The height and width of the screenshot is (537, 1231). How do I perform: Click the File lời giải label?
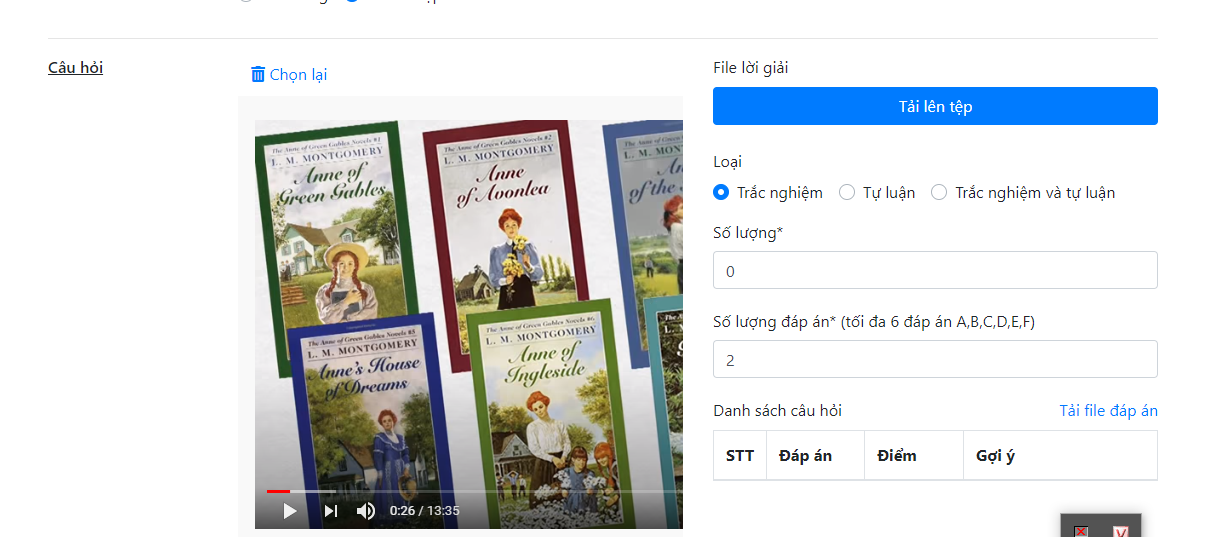[x=751, y=67]
